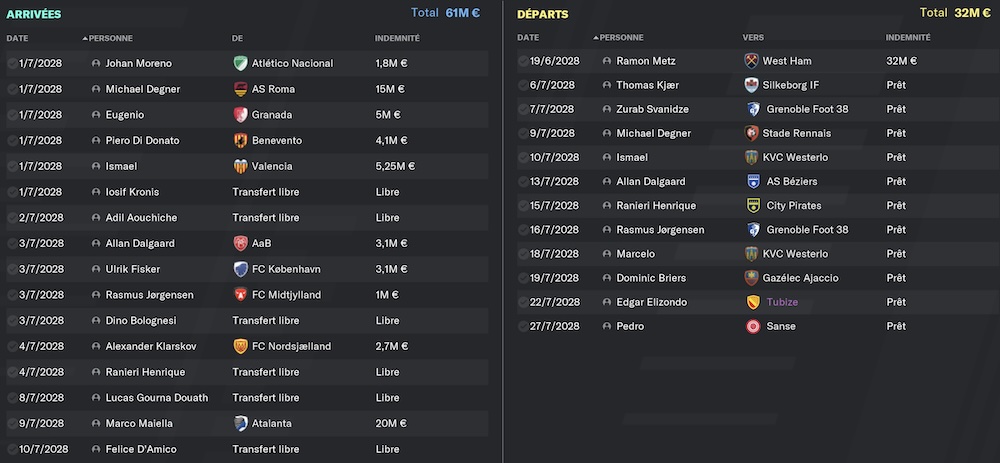Toggle the check circle on Marco Maiella row
This screenshot has height=463, width=1000.
point(12,423)
